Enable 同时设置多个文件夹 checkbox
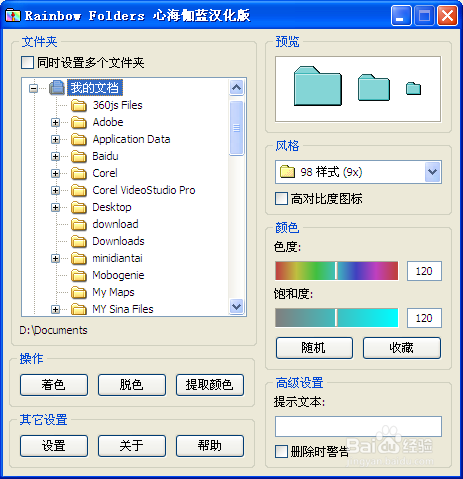463x479 pixels. pyautogui.click(x=27, y=63)
